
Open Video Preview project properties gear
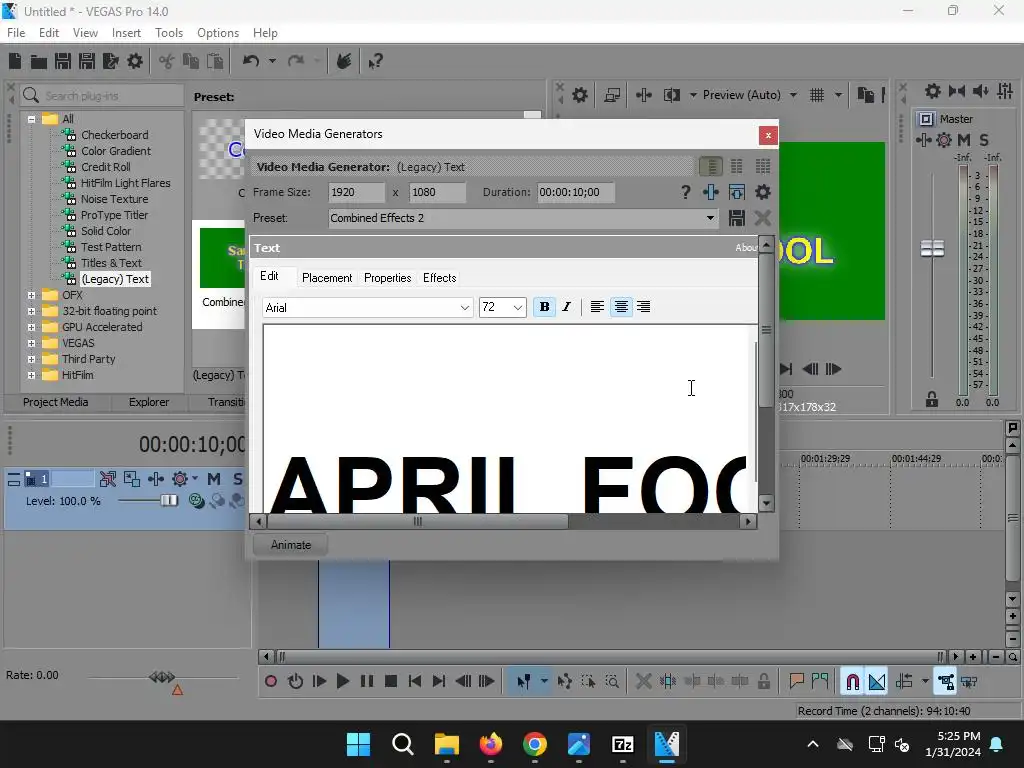tap(580, 95)
